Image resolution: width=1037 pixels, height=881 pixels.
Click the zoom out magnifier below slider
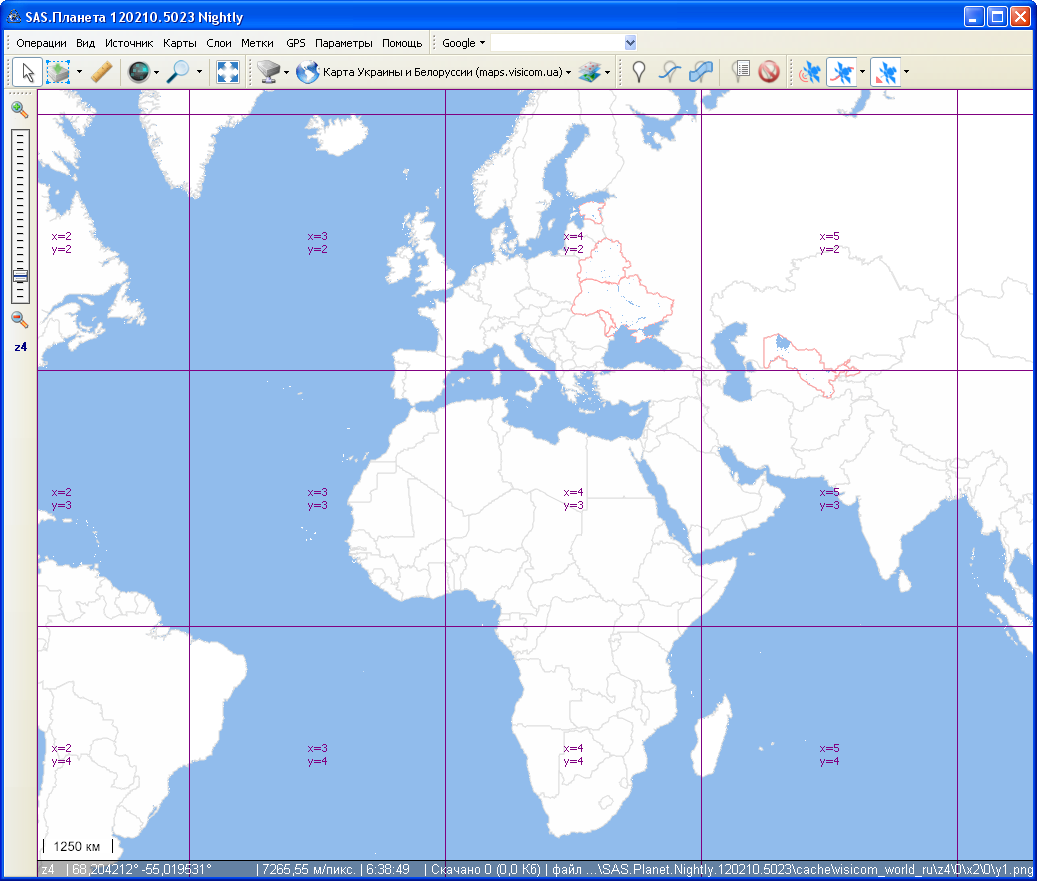coord(19,320)
